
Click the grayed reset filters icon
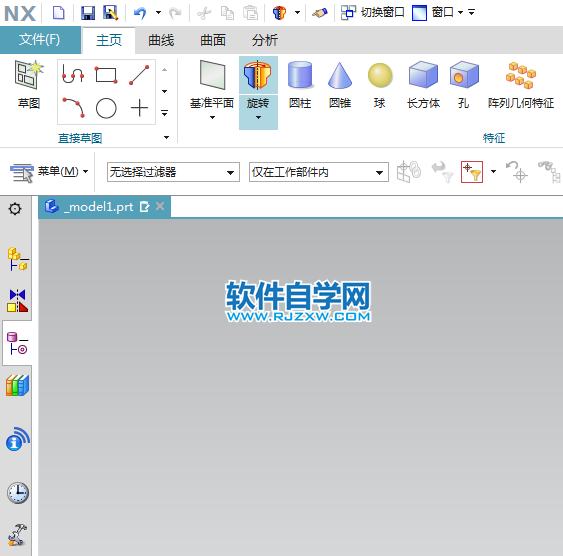(442, 172)
